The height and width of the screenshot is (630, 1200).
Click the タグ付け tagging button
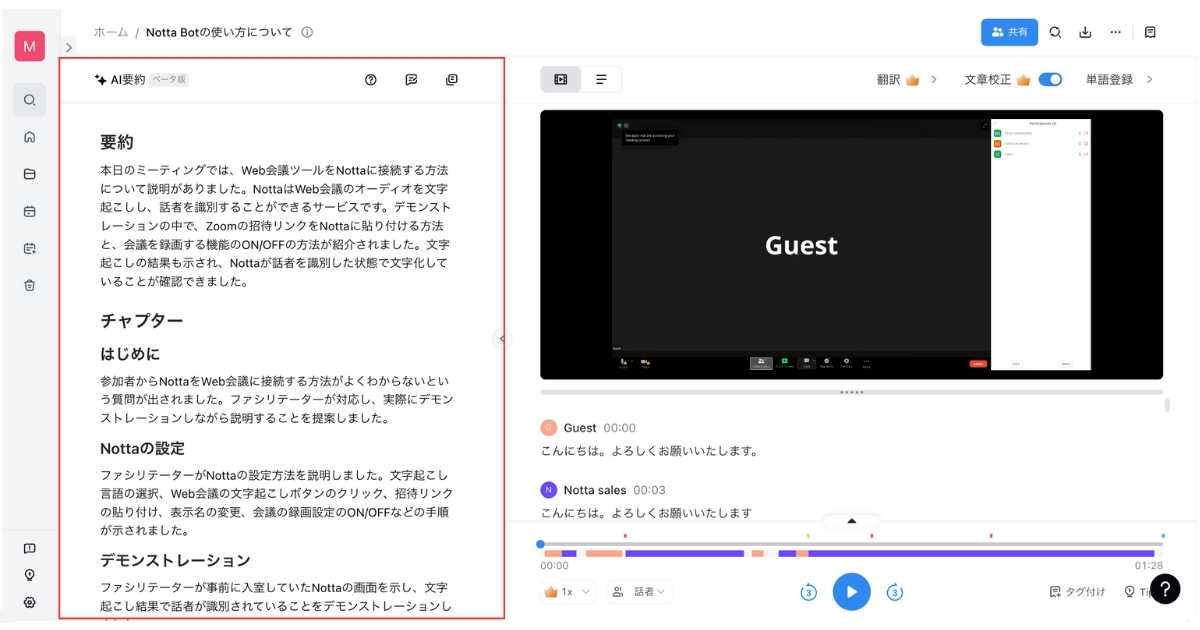pos(1077,592)
